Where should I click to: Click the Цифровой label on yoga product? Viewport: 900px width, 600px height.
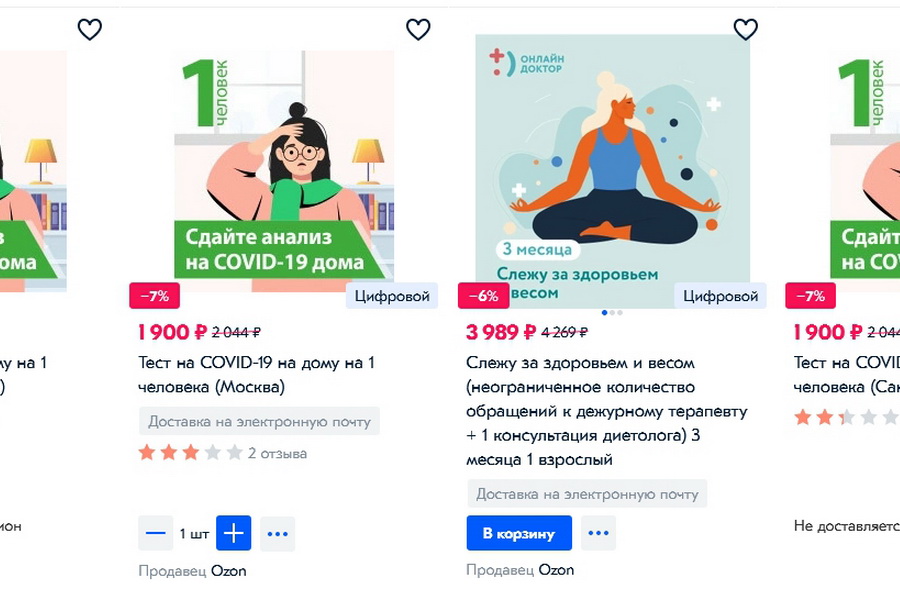coord(720,296)
